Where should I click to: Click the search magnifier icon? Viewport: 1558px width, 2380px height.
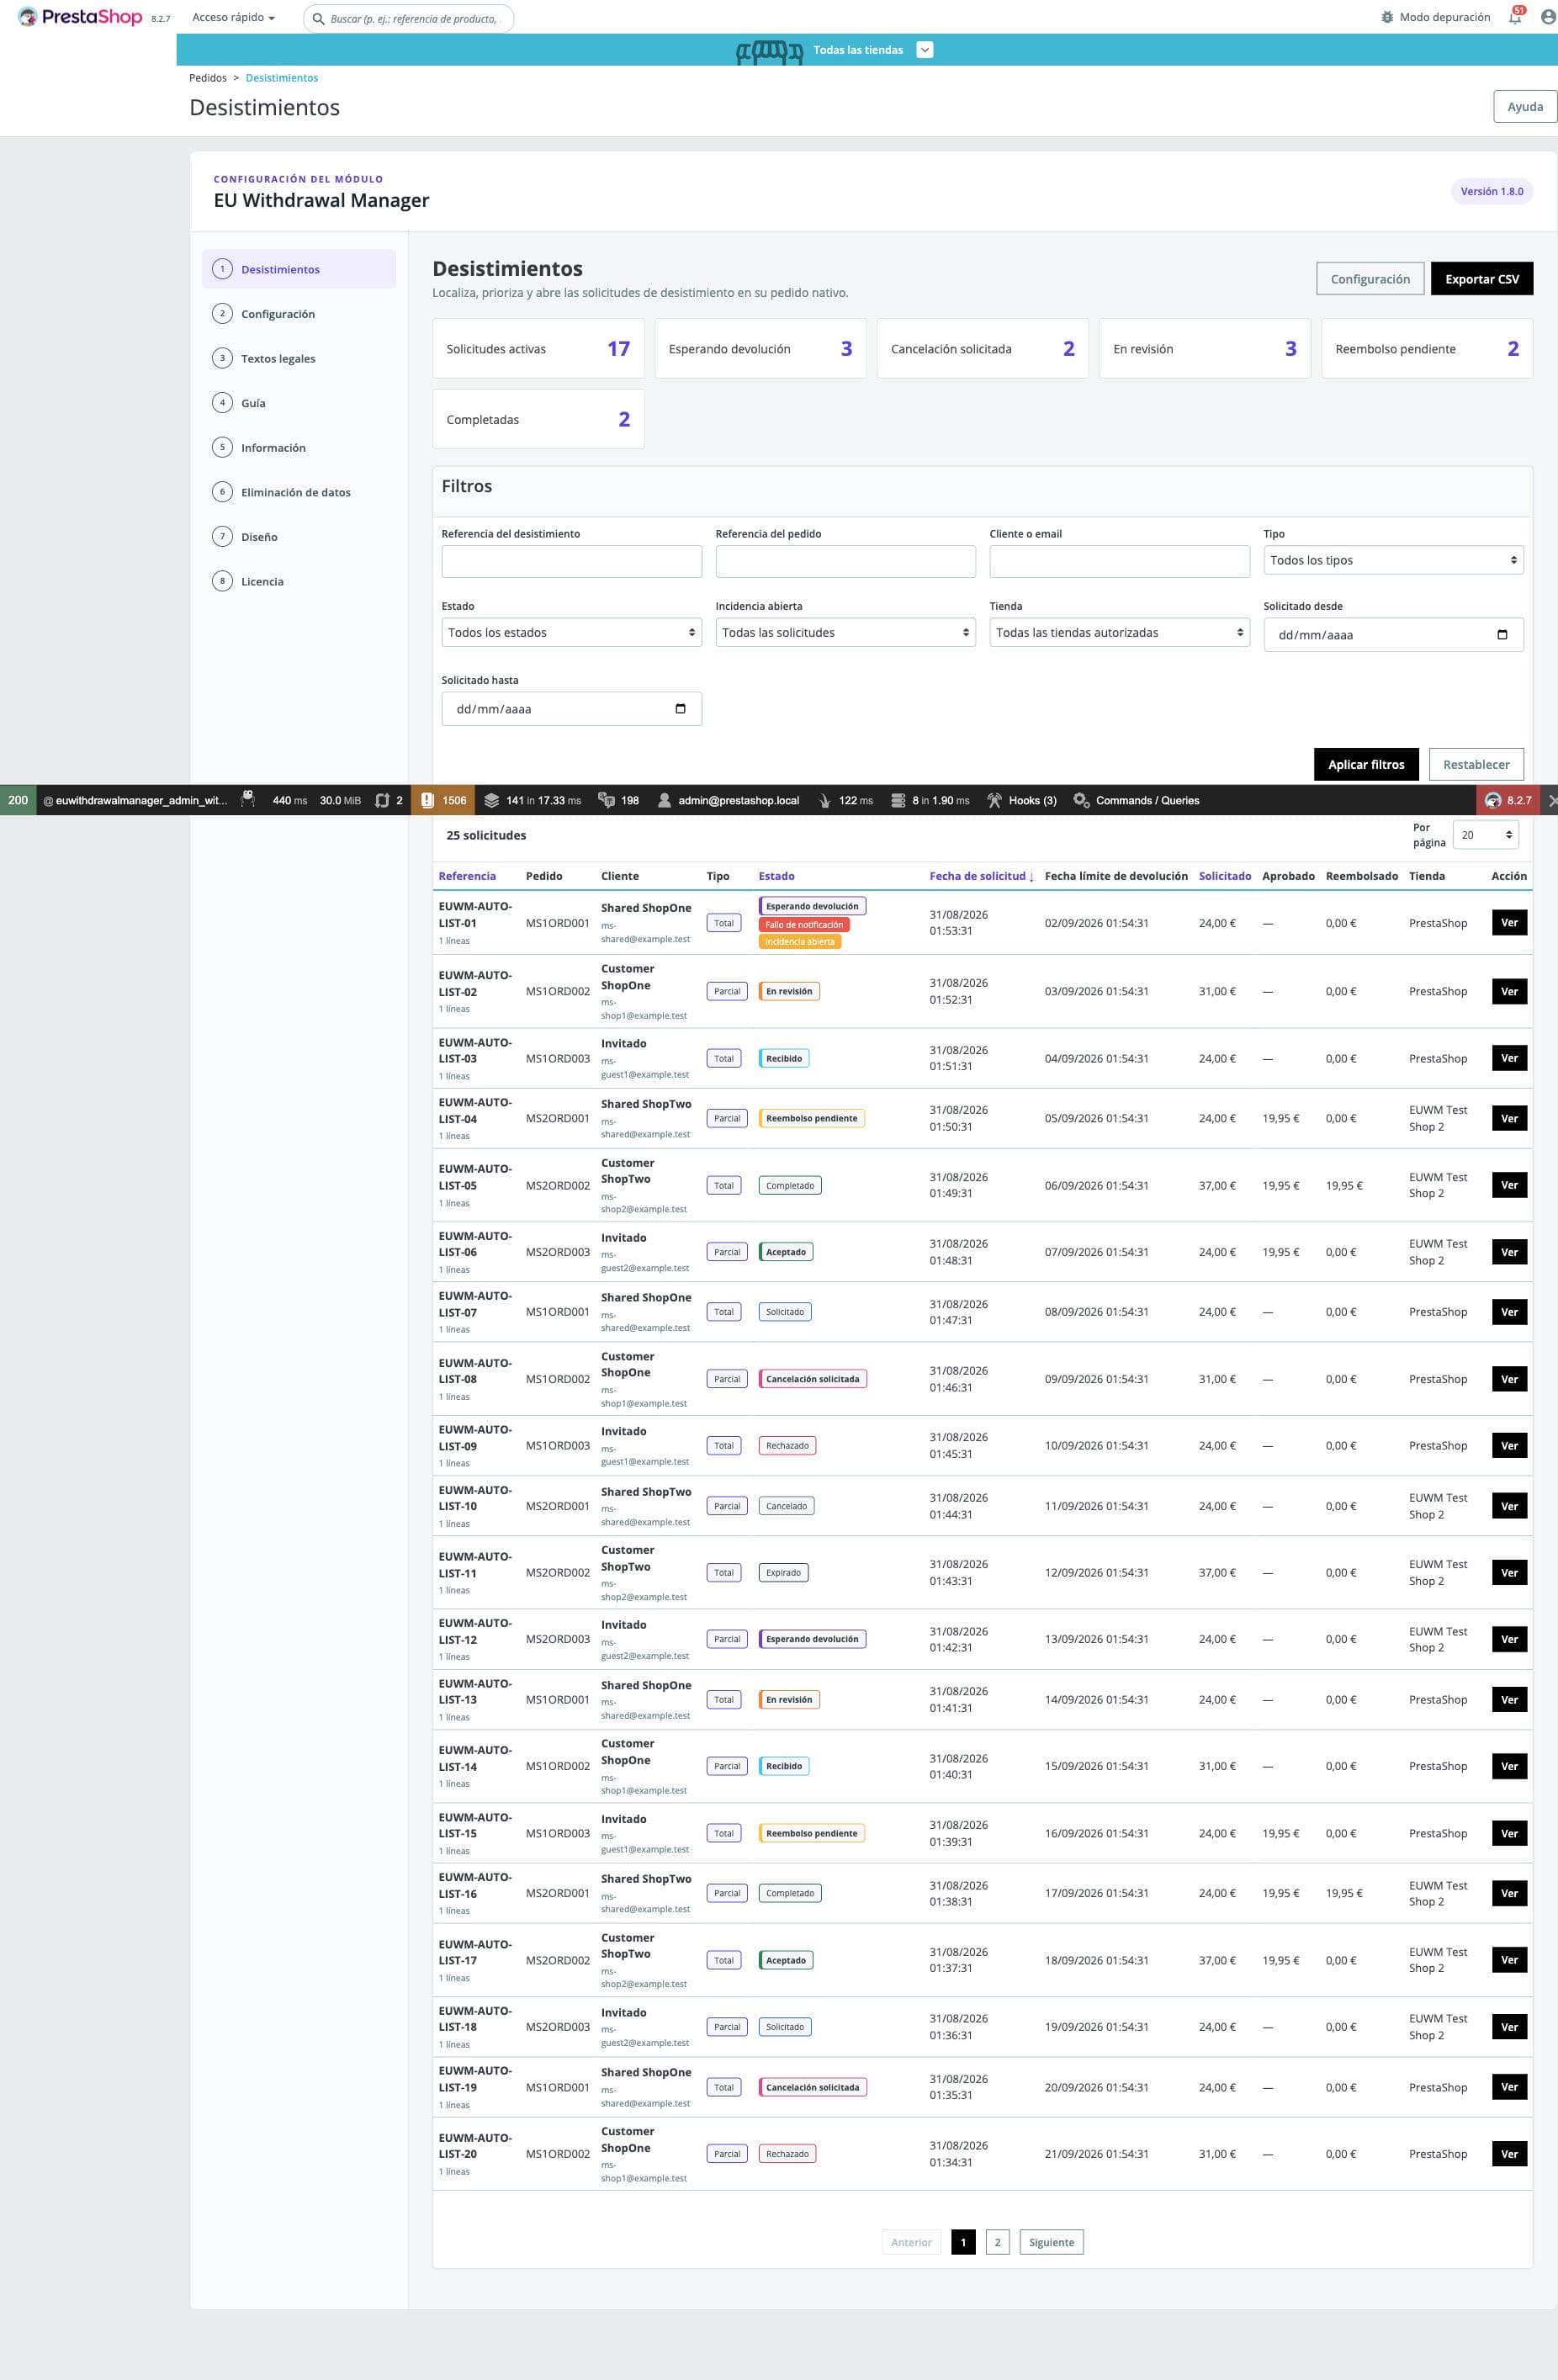point(319,18)
